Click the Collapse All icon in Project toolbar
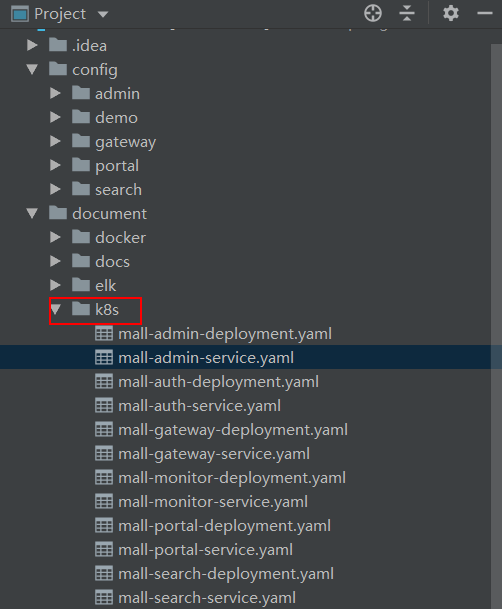 pos(407,14)
